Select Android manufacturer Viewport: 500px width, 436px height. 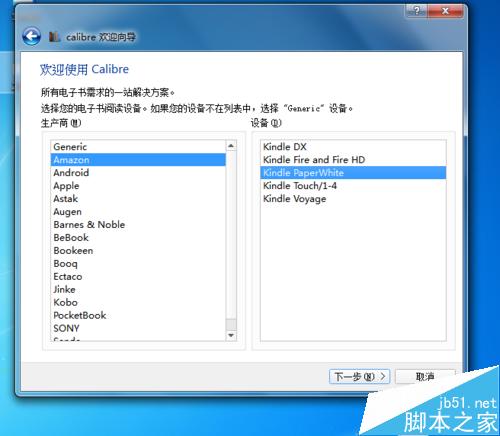pyautogui.click(x=138, y=173)
